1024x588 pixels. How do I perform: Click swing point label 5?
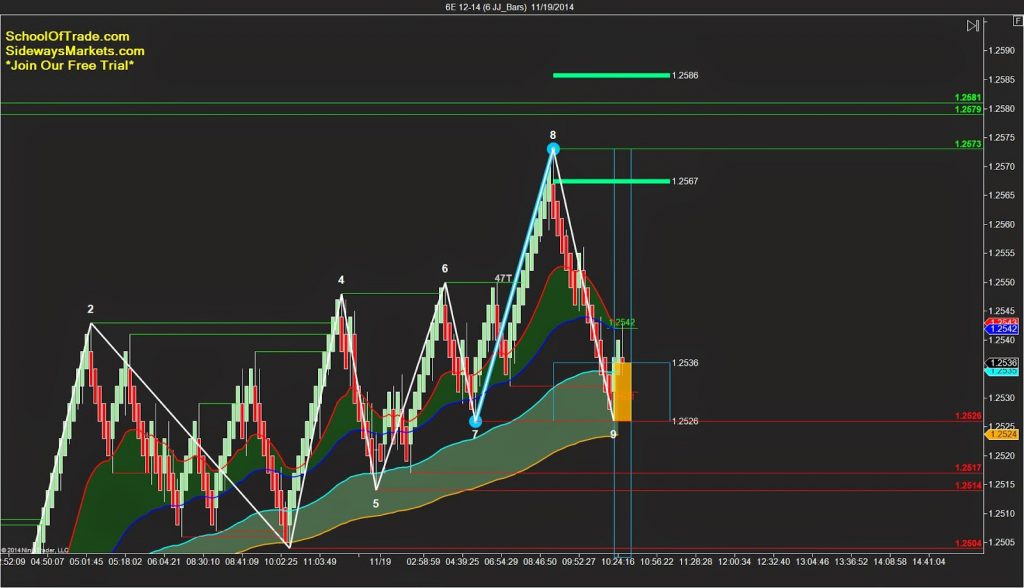click(x=376, y=504)
